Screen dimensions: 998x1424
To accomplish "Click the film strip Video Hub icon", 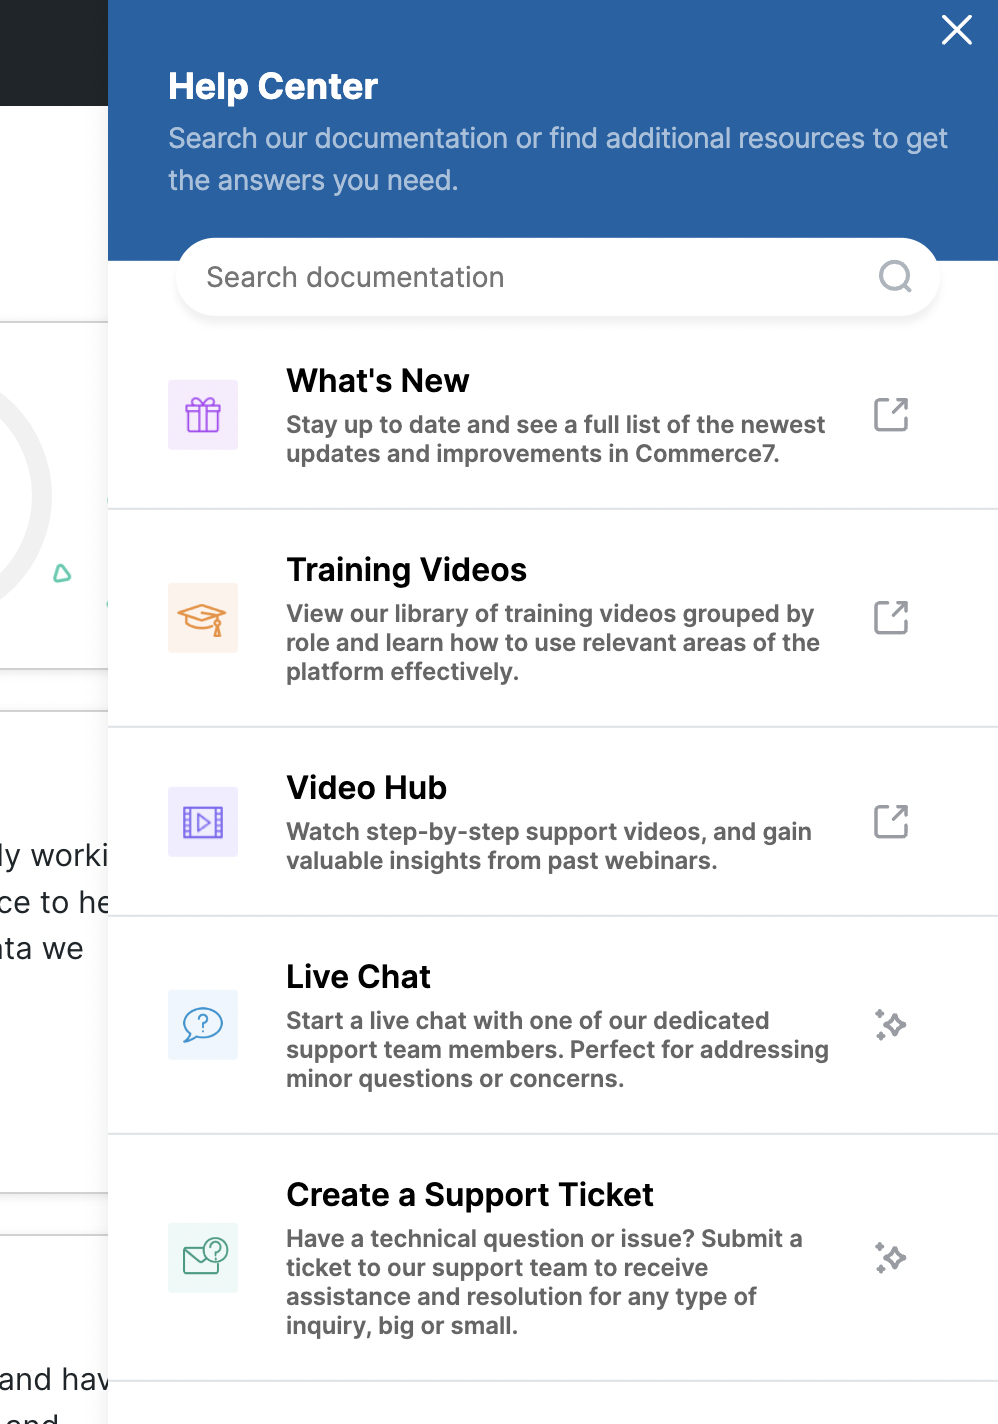I will 202,822.
